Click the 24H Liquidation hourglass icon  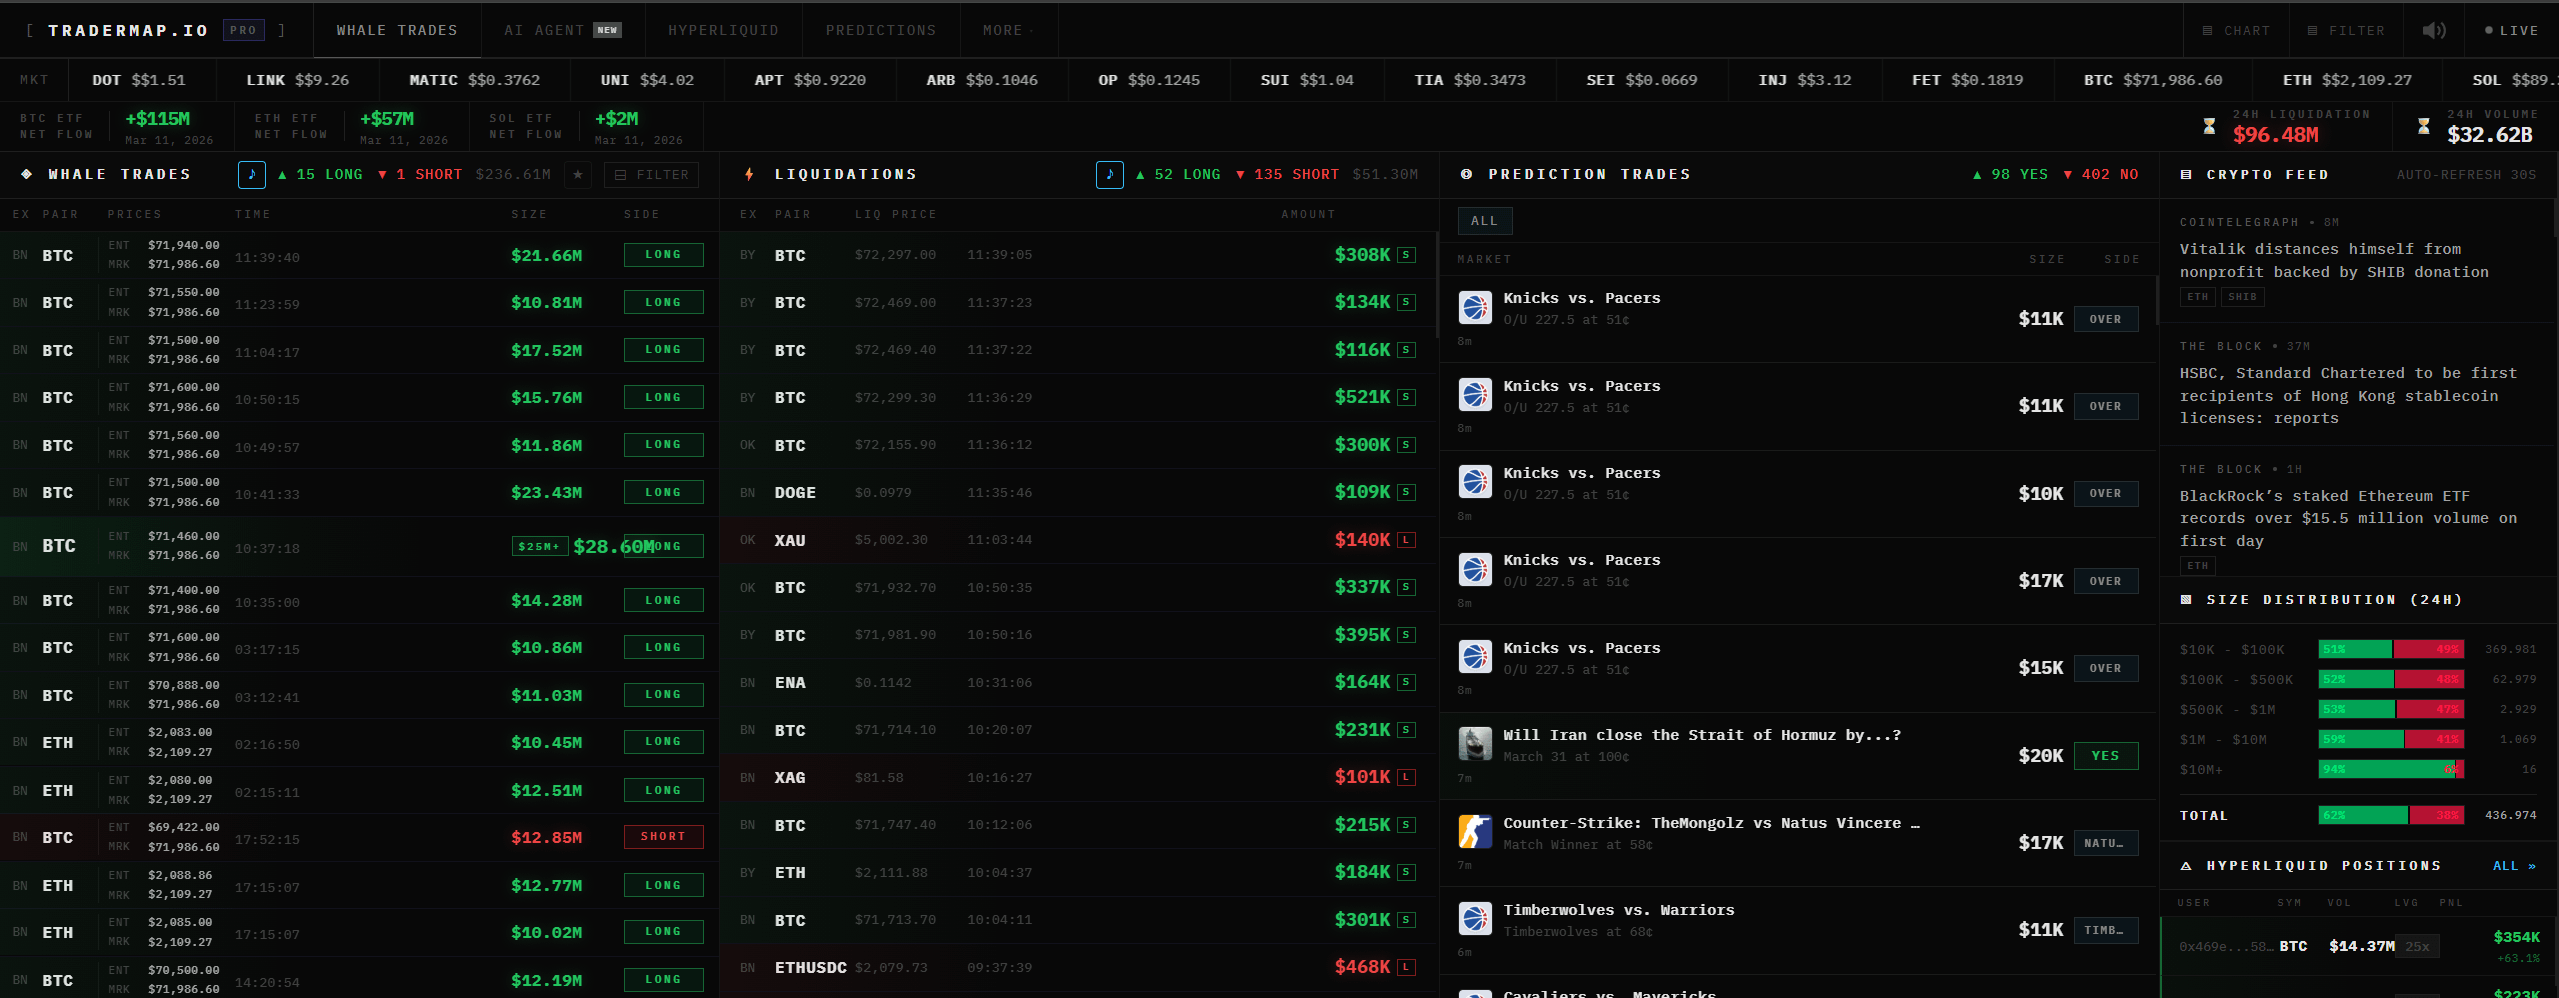pos(2209,126)
